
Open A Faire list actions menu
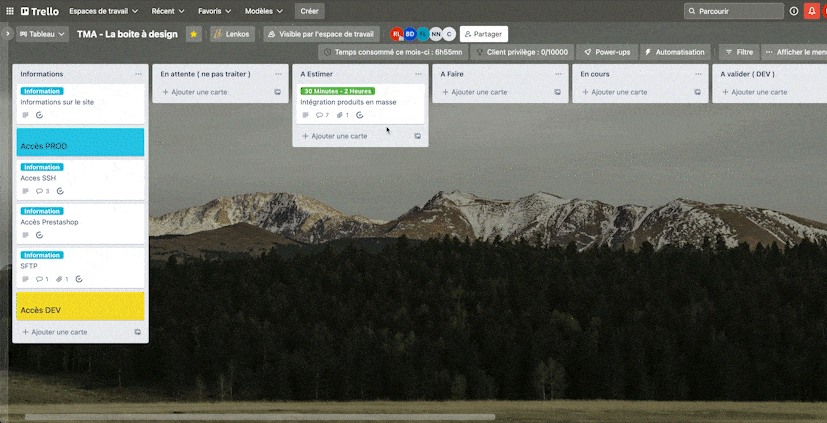559,74
